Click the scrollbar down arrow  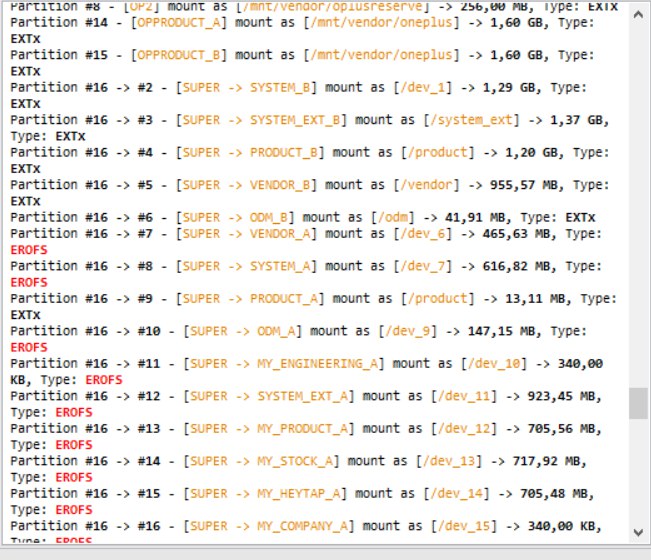[x=638, y=532]
